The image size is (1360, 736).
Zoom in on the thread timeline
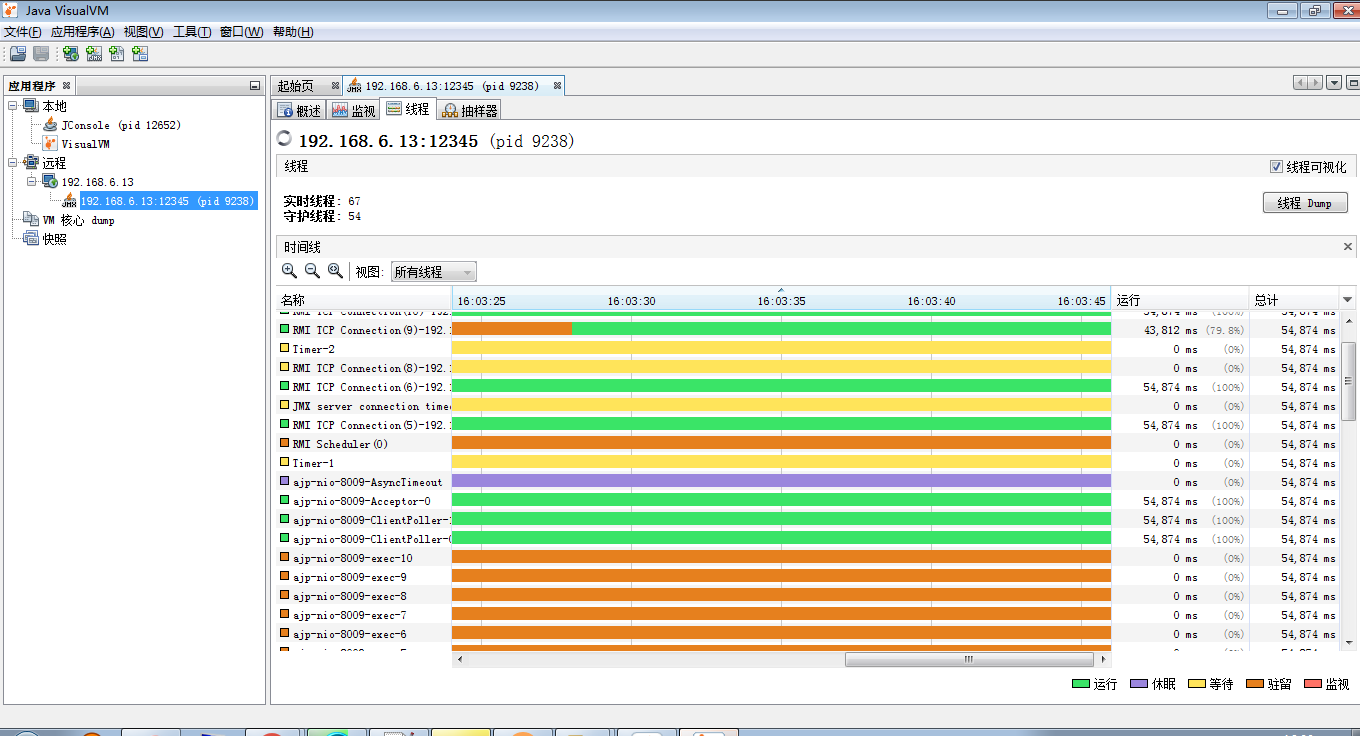click(289, 271)
